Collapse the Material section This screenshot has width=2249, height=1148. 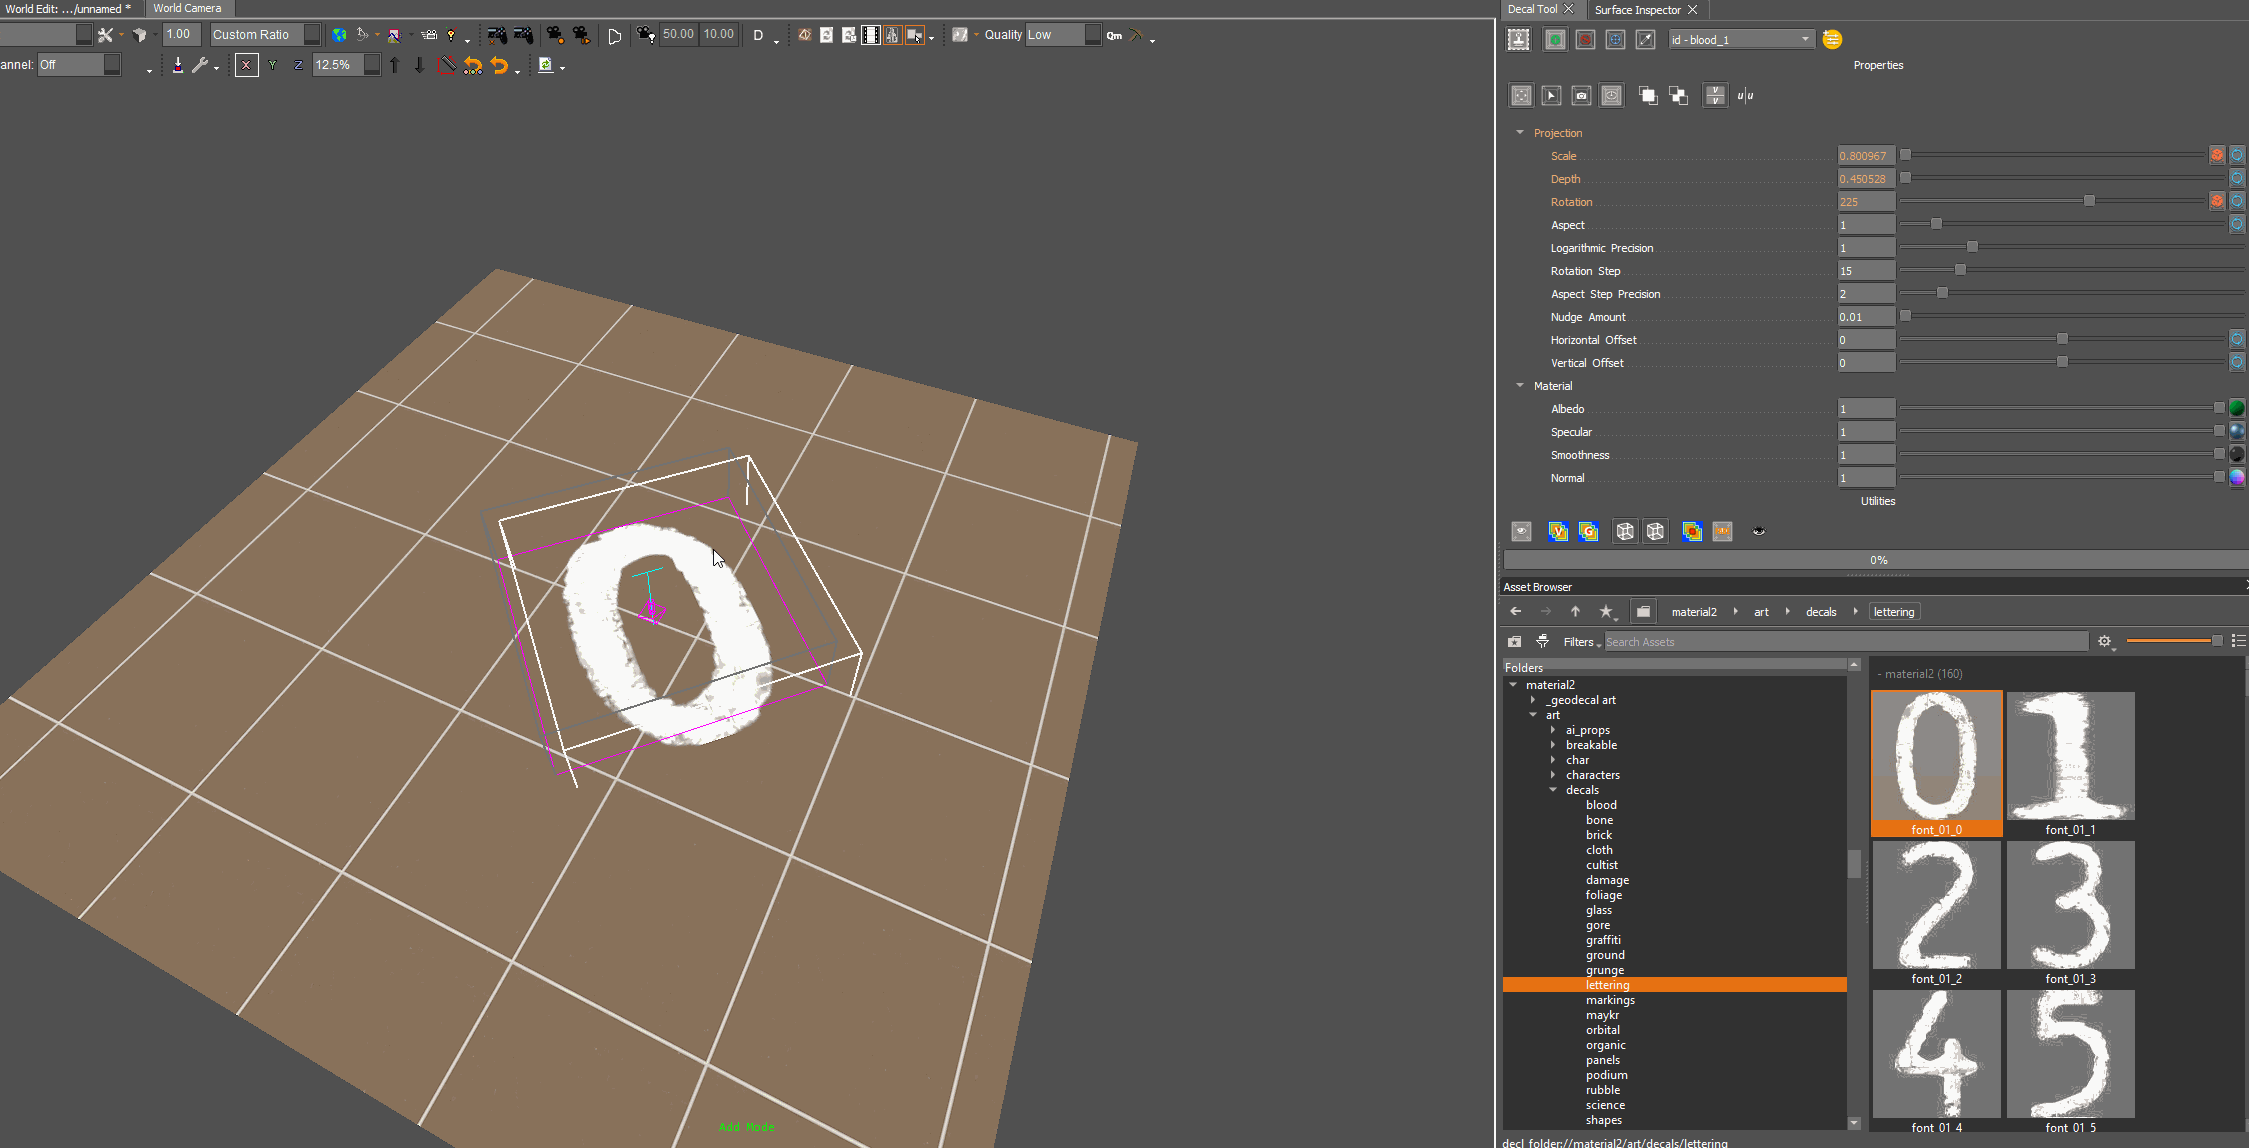point(1520,386)
